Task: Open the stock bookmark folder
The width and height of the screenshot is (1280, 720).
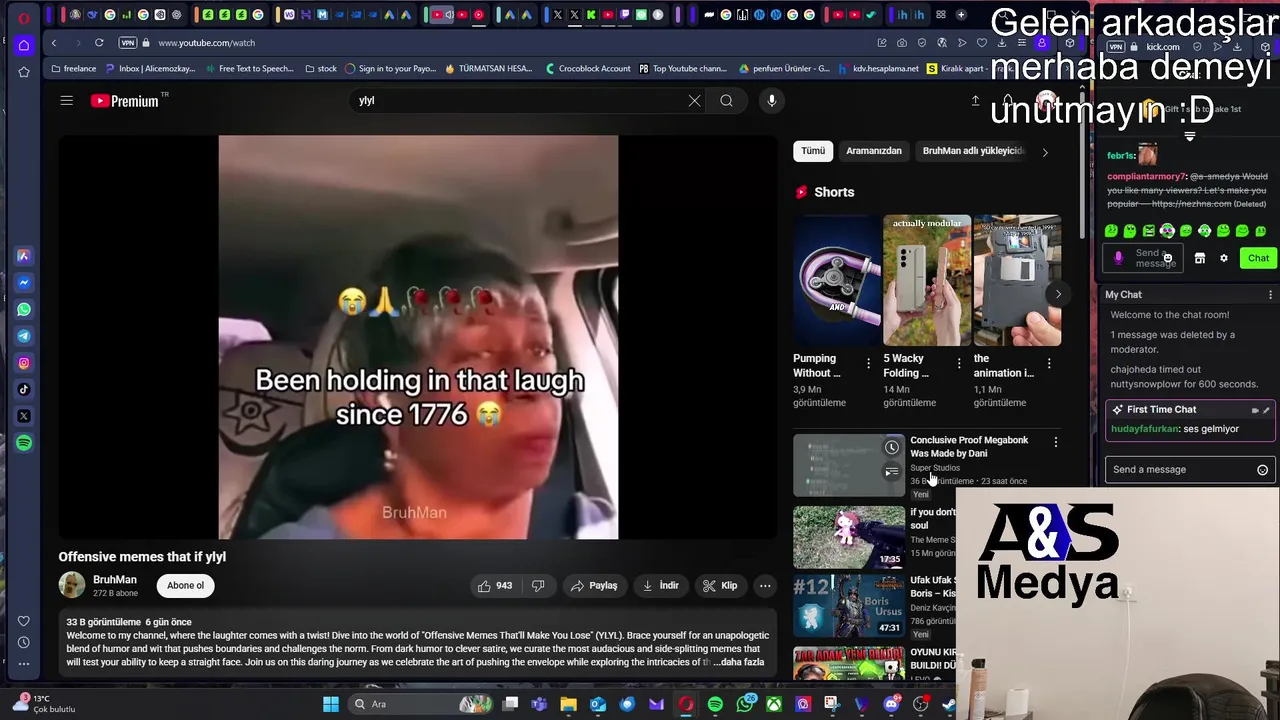Action: (x=320, y=69)
